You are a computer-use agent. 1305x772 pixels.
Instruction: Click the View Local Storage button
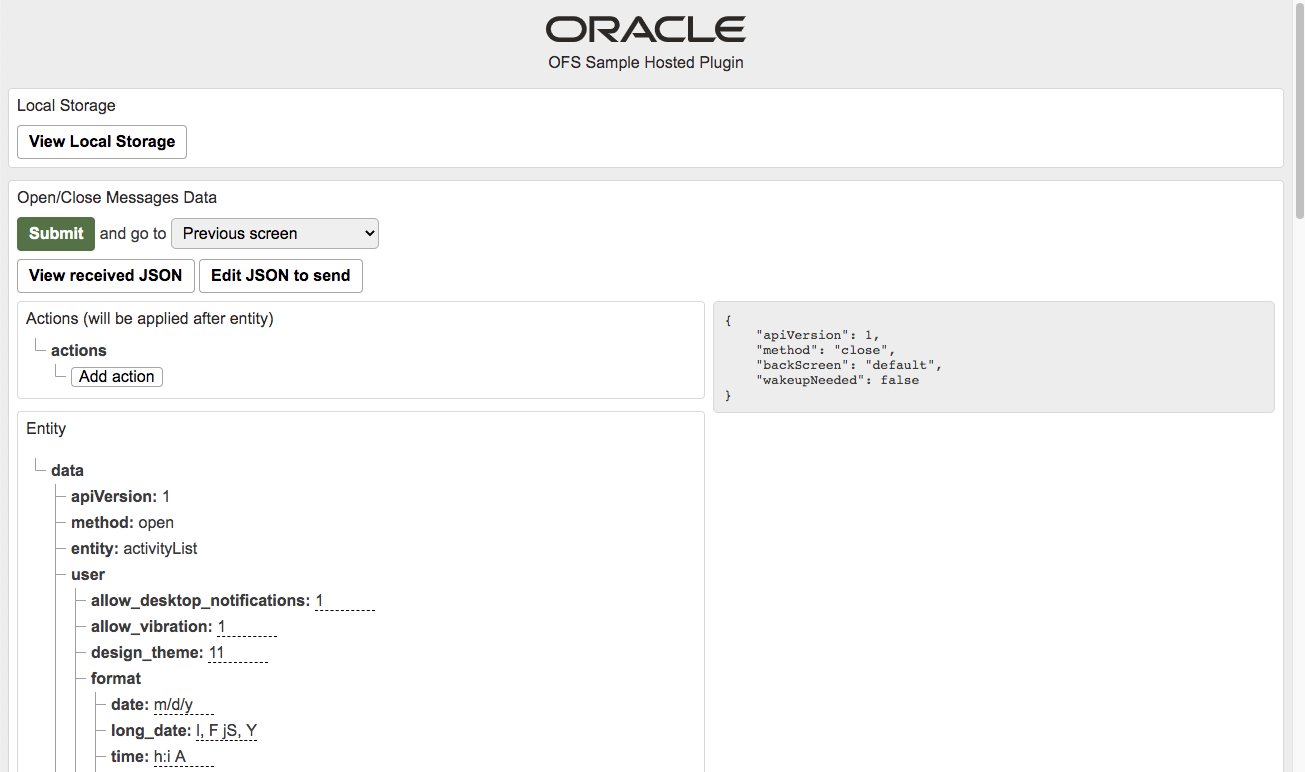[x=101, y=141]
